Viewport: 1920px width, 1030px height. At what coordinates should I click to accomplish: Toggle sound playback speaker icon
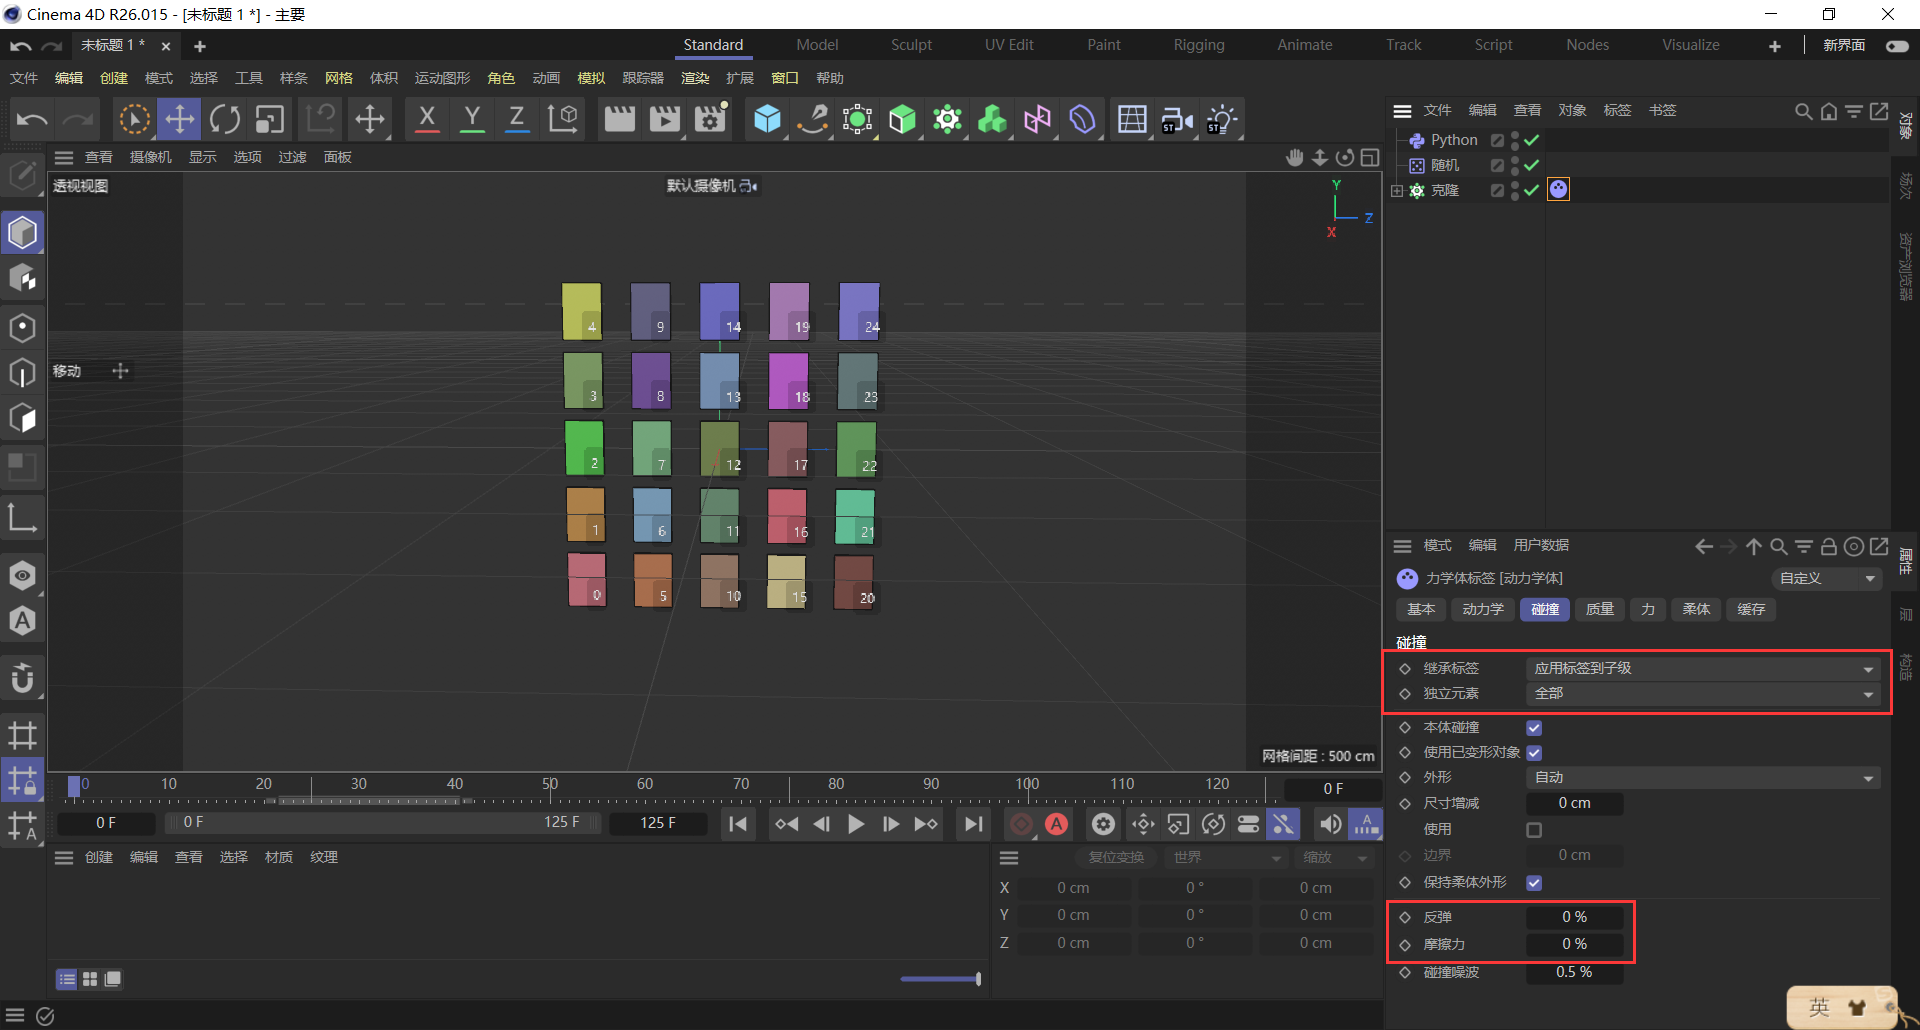pos(1330,824)
